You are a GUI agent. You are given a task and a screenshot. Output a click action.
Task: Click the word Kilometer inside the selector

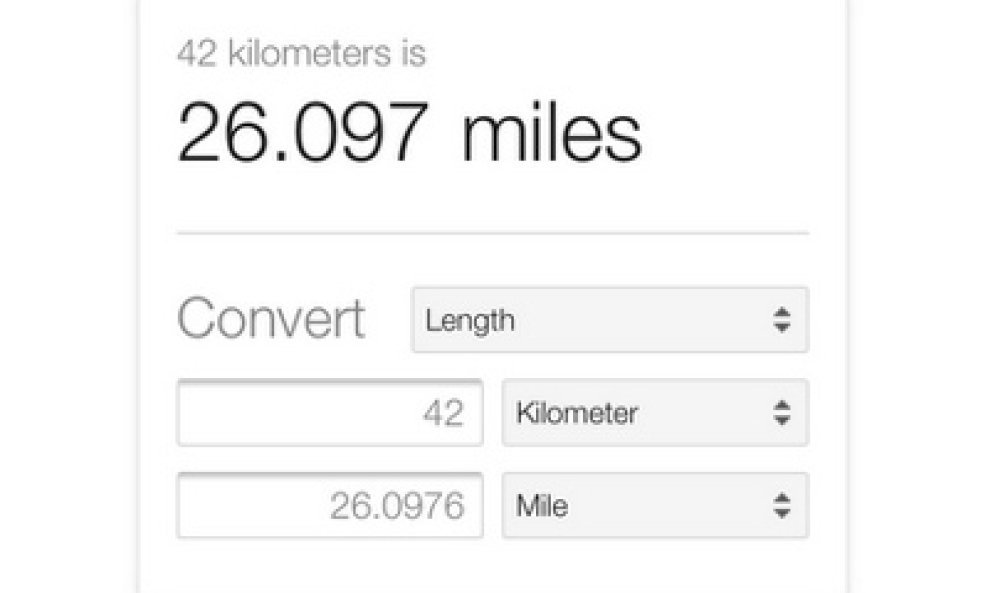577,413
